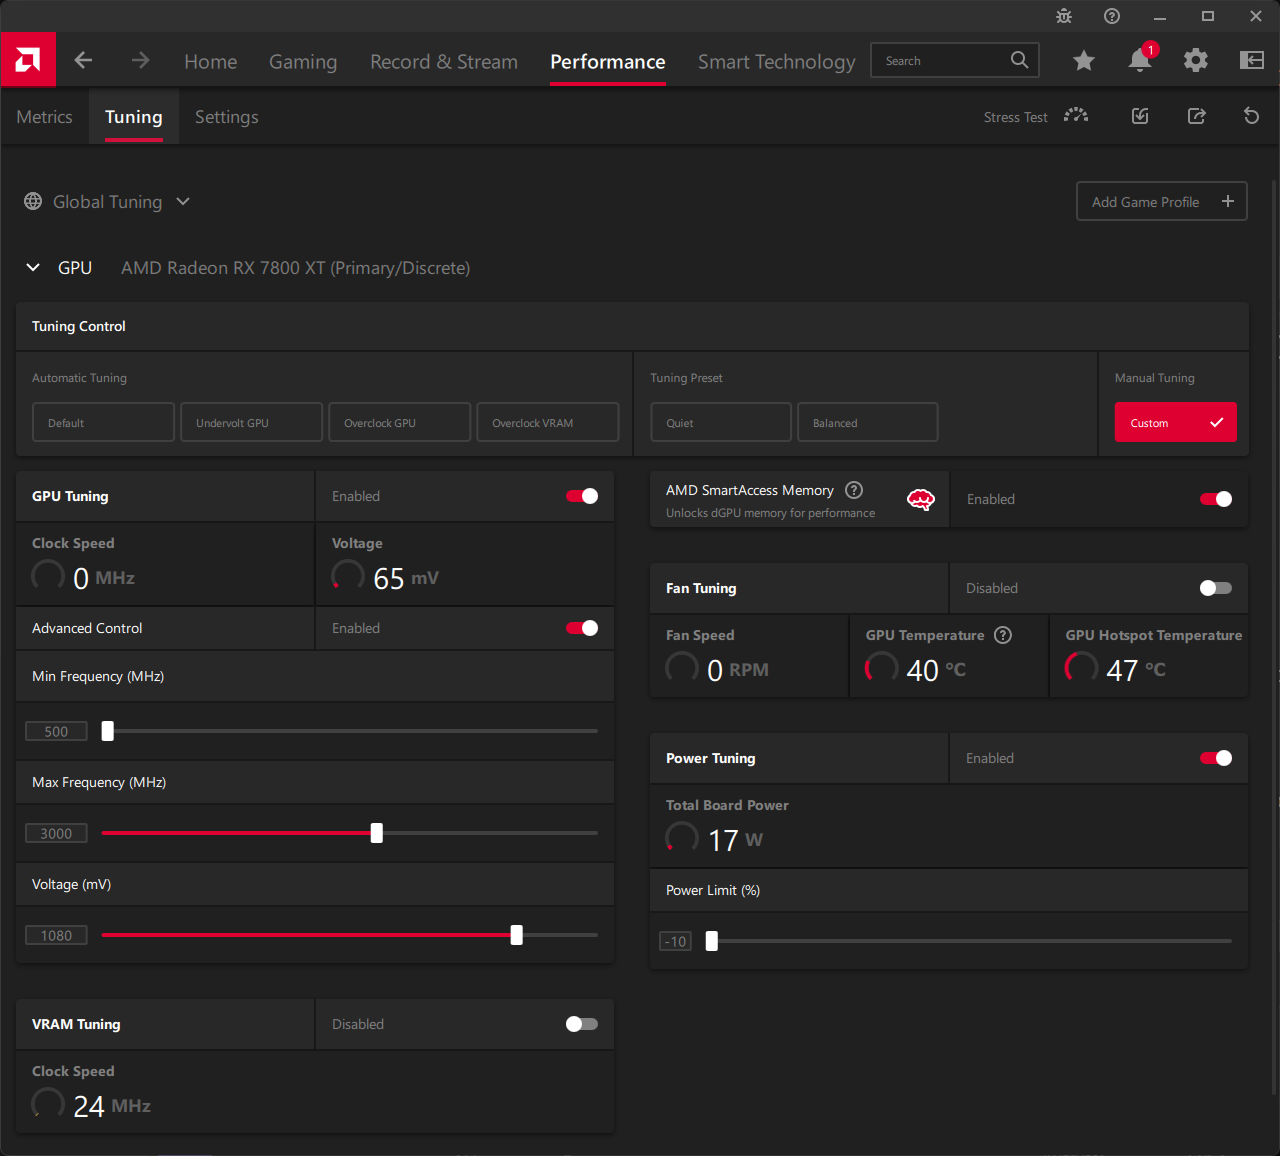
Task: Click SmartAccess Memory help icon
Action: point(854,490)
